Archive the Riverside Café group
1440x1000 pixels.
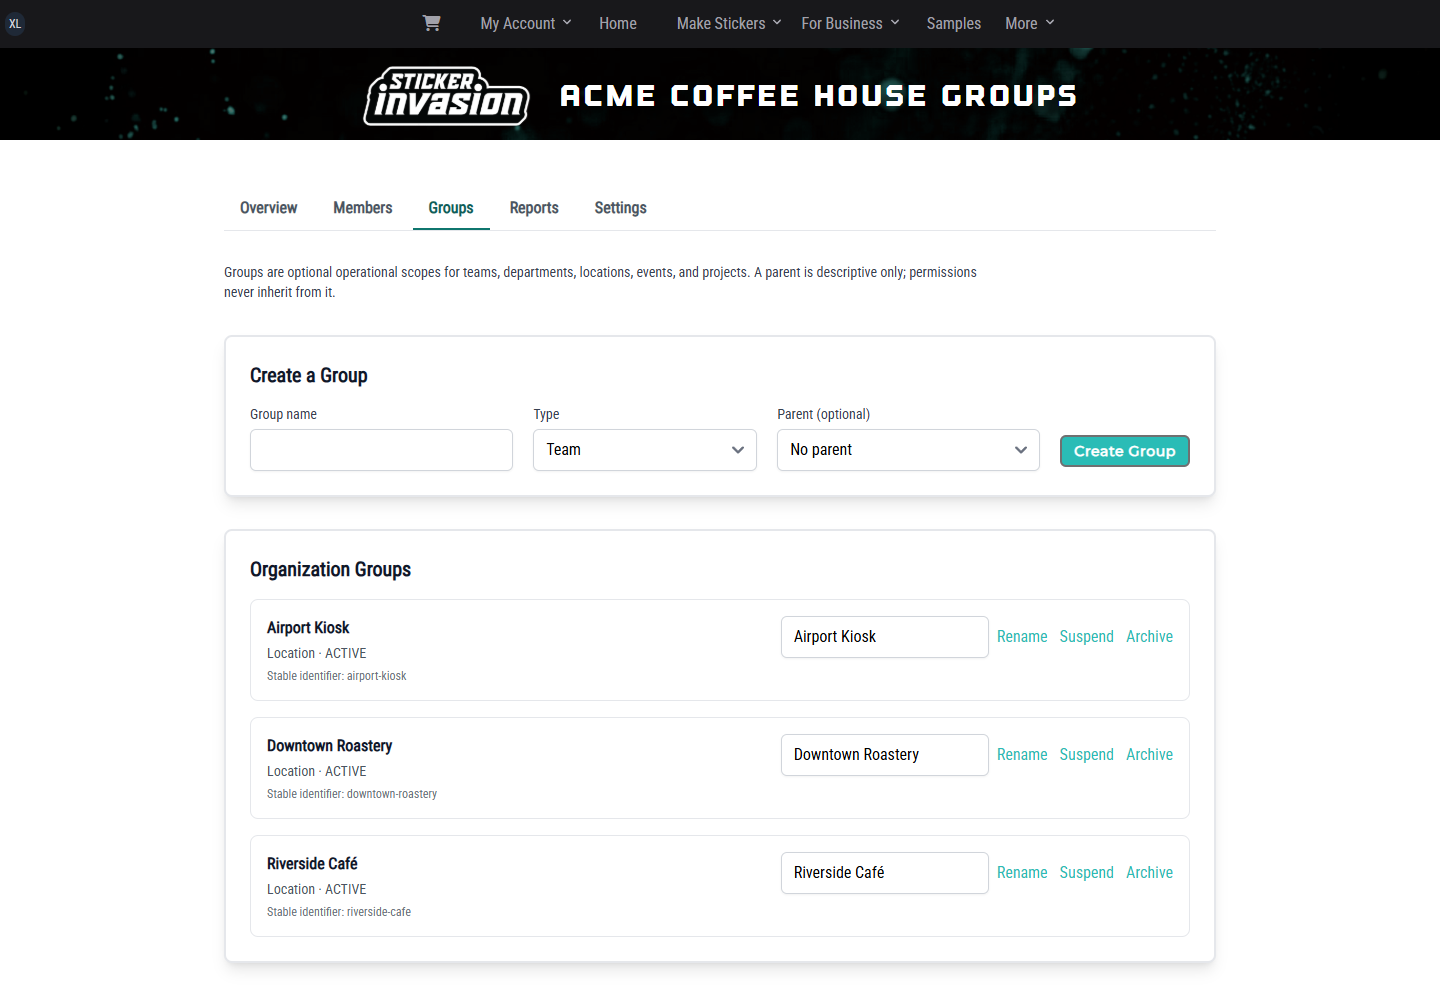1150,873
